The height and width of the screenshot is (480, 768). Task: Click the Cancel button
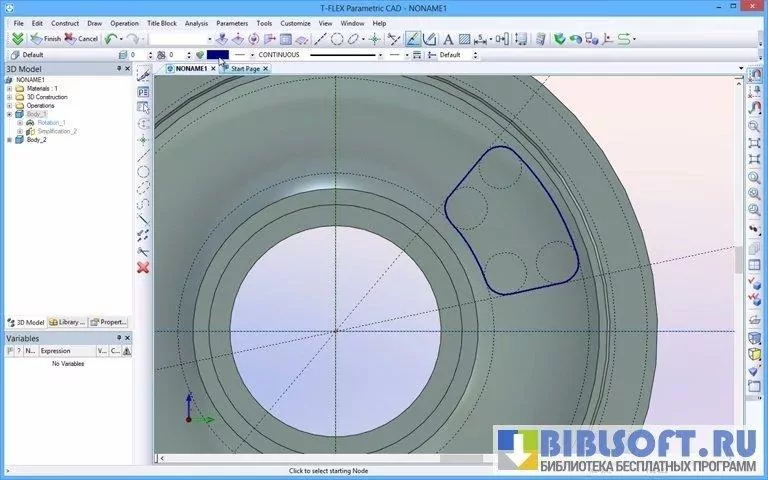pyautogui.click(x=82, y=39)
